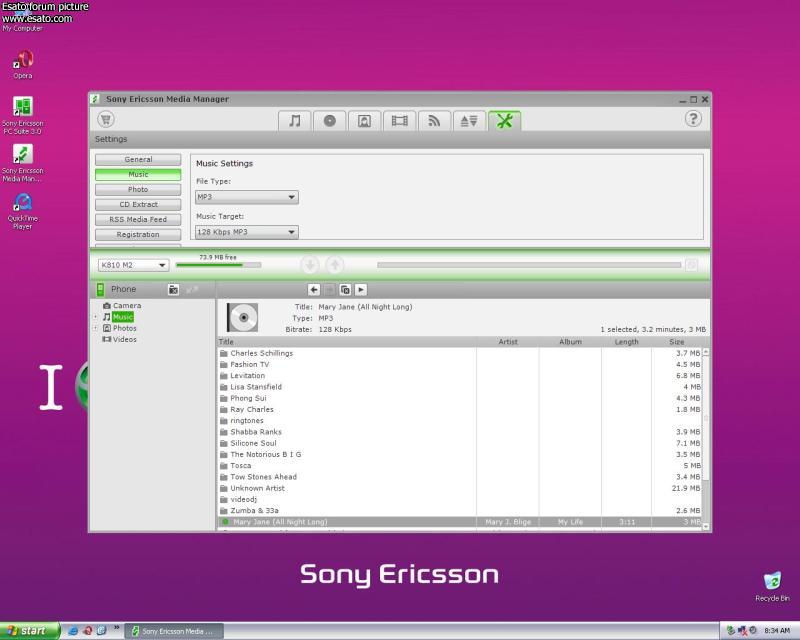Open the Settings wrench tab
This screenshot has height=640, width=800.
tap(505, 121)
